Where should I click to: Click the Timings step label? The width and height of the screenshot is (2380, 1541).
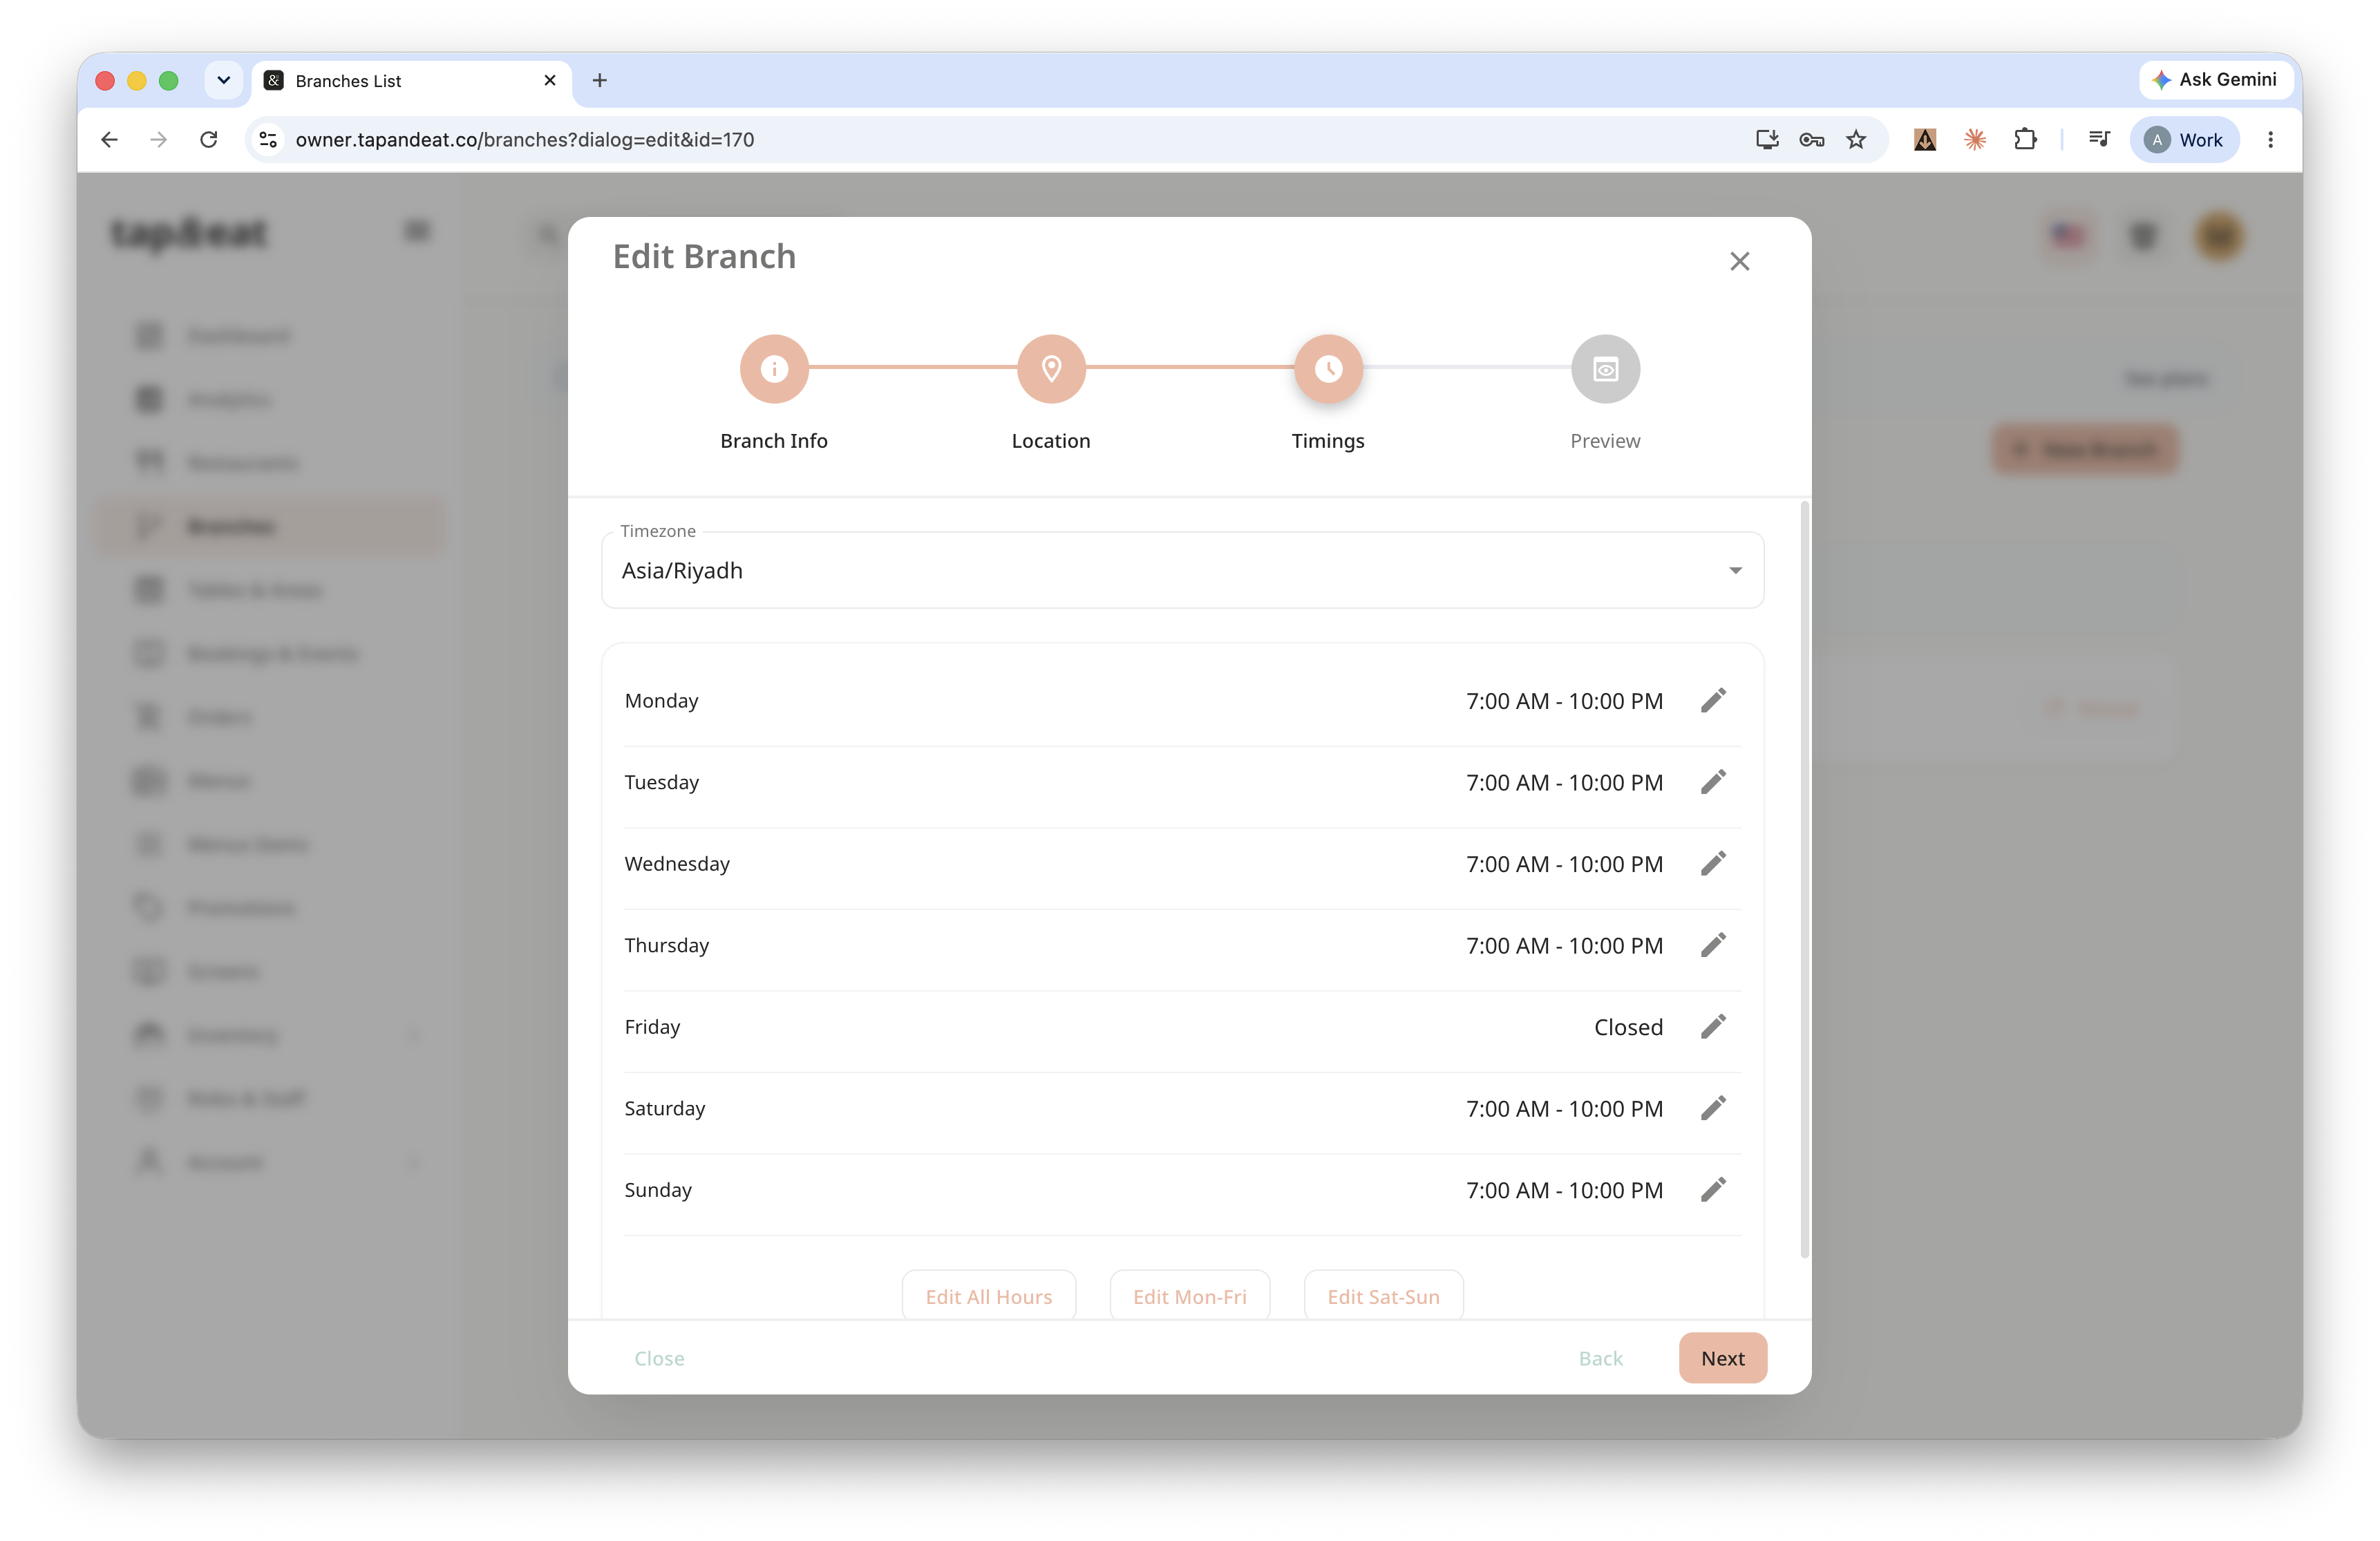1328,441
